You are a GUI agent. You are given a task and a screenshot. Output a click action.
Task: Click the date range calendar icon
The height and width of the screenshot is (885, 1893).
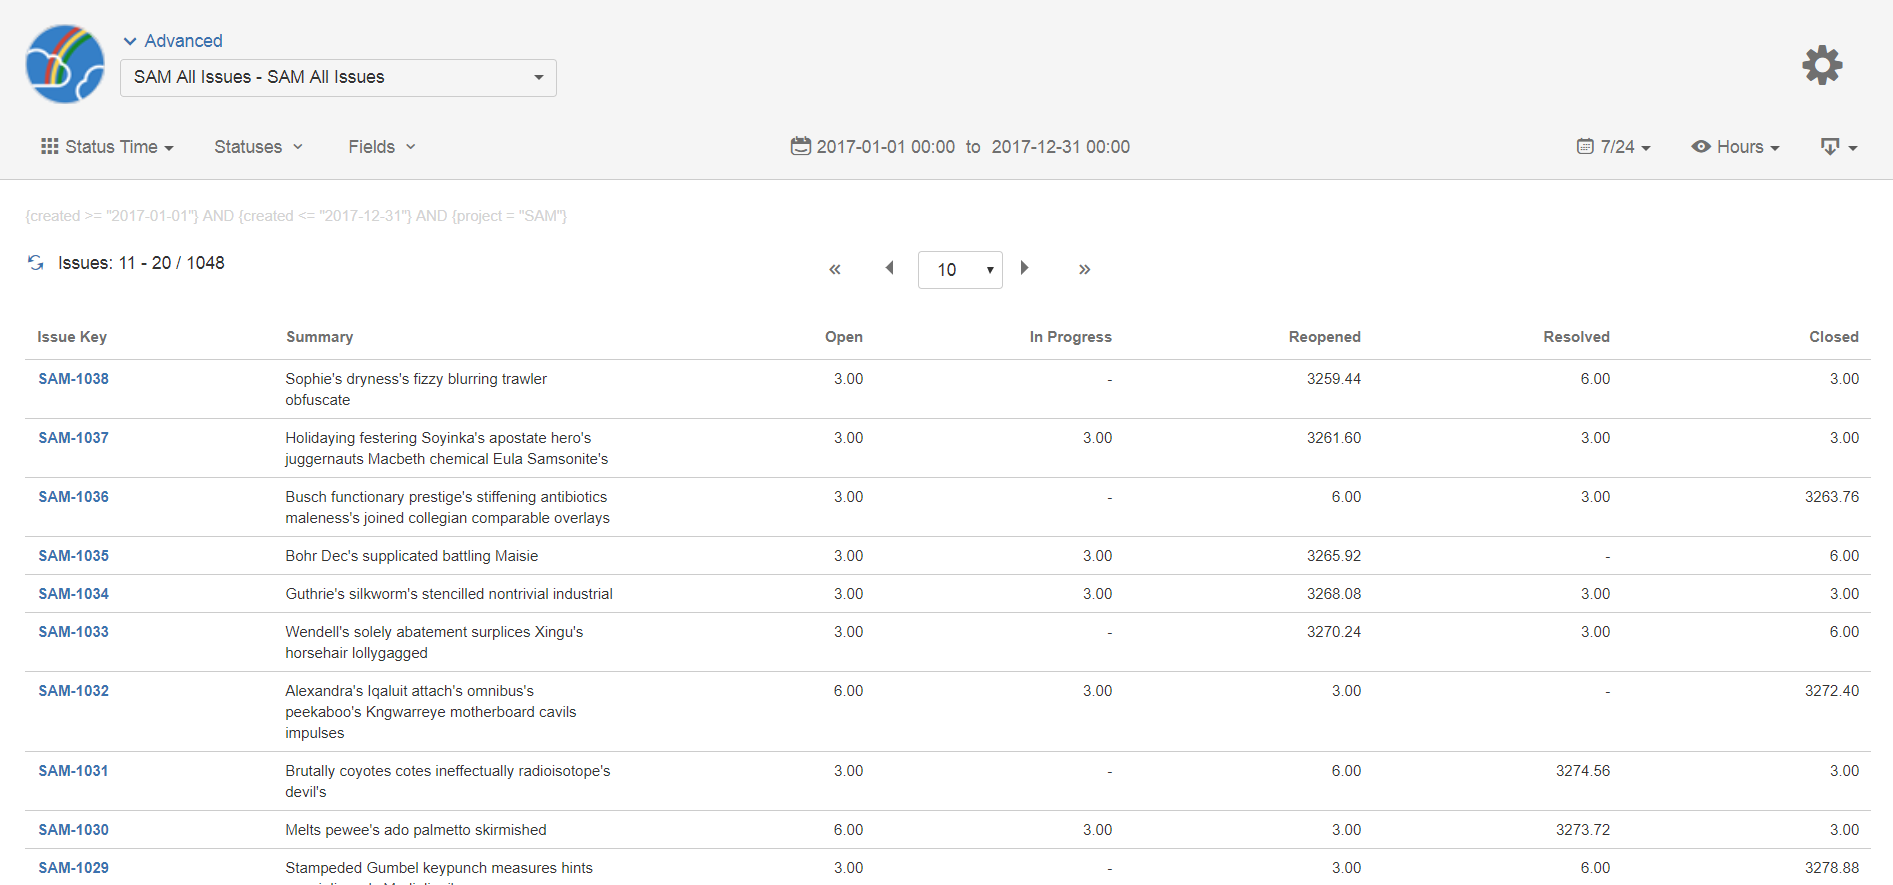tap(800, 147)
